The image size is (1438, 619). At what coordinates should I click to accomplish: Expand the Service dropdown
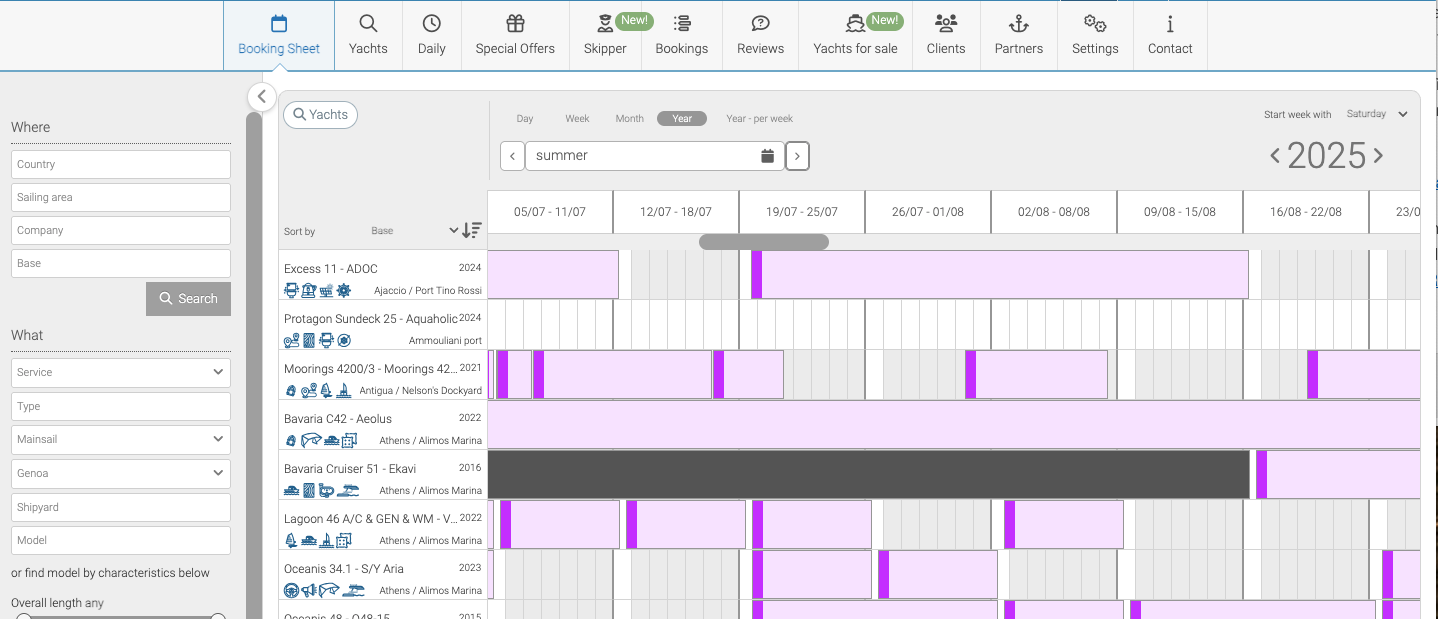pos(121,372)
